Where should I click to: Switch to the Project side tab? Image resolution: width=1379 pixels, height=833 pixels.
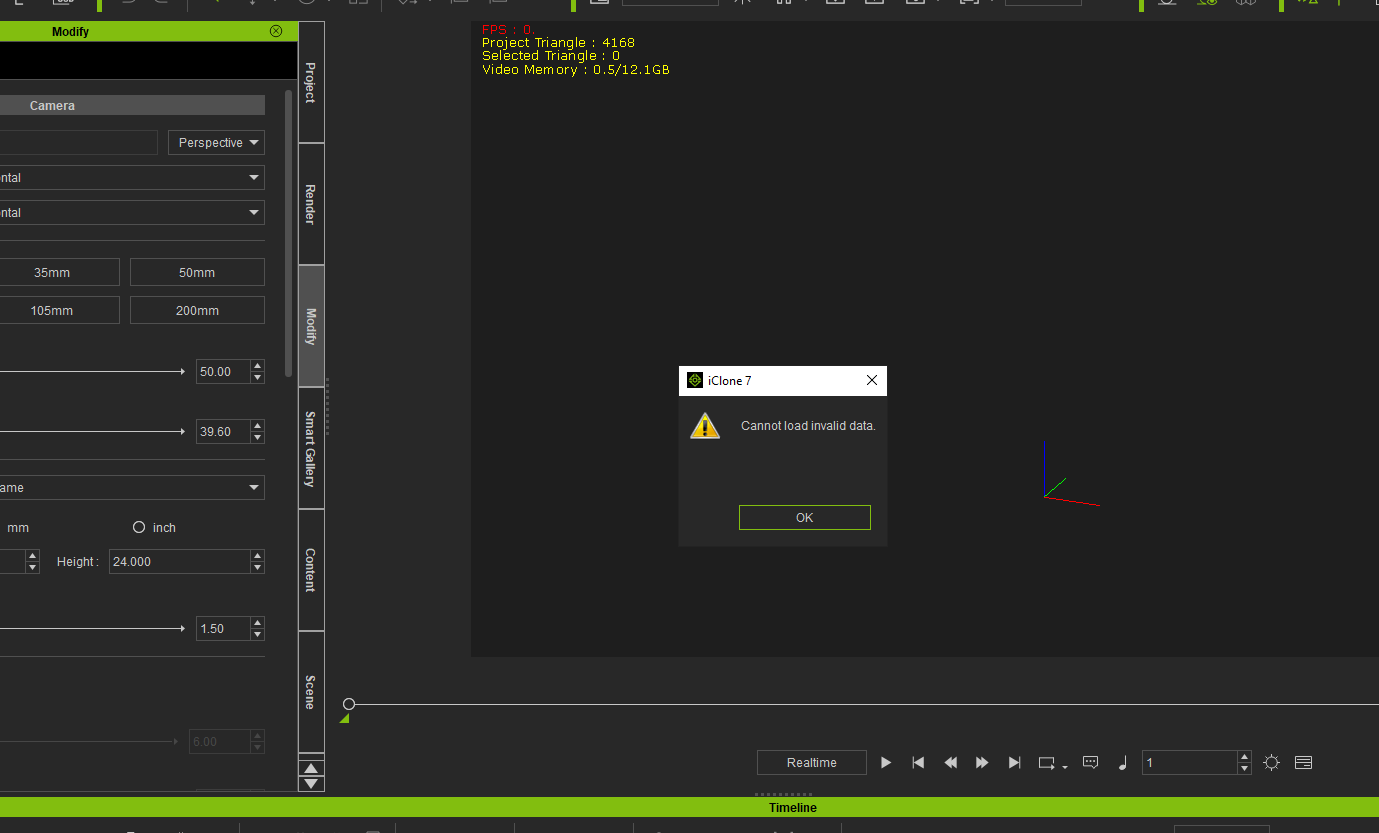311,82
